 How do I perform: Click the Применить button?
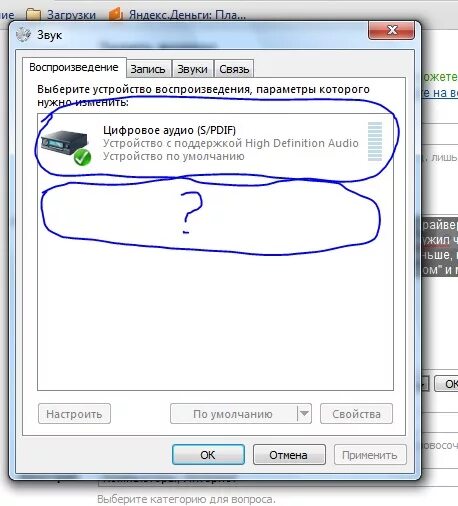click(370, 454)
